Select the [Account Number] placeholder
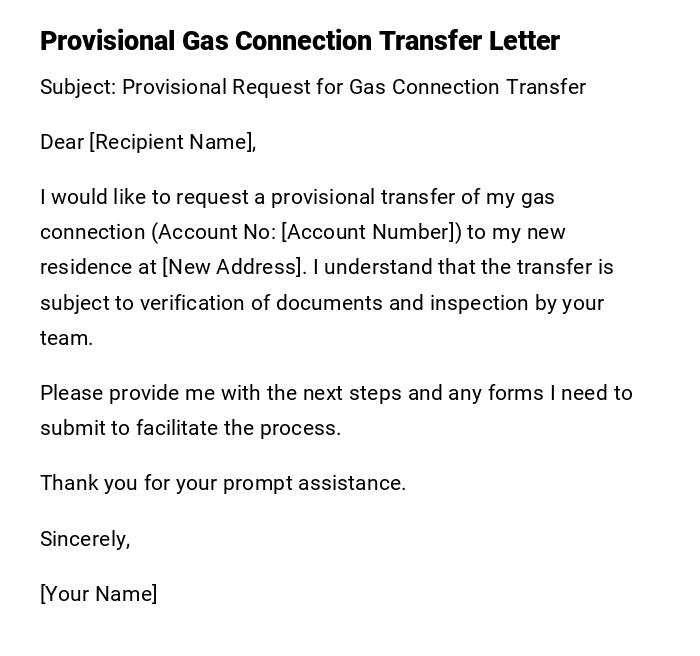The image size is (700, 656). point(368,232)
